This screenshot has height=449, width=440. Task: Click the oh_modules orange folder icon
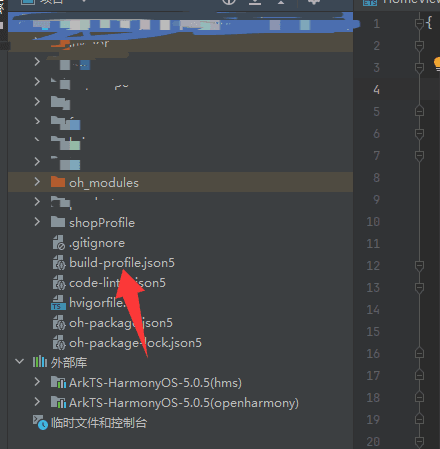[x=58, y=182]
